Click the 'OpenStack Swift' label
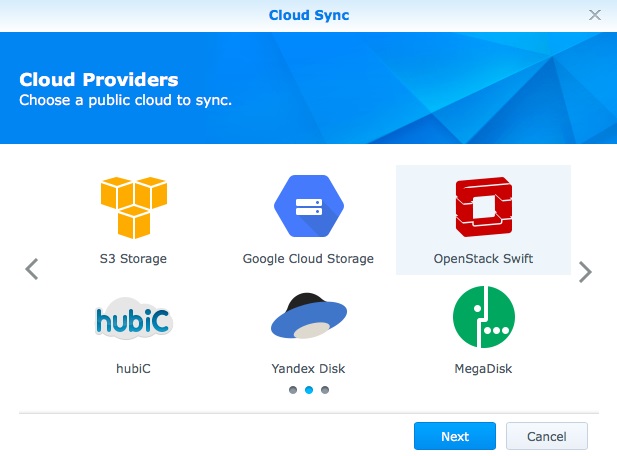Screen dimensions: 617x456 (x=483, y=259)
